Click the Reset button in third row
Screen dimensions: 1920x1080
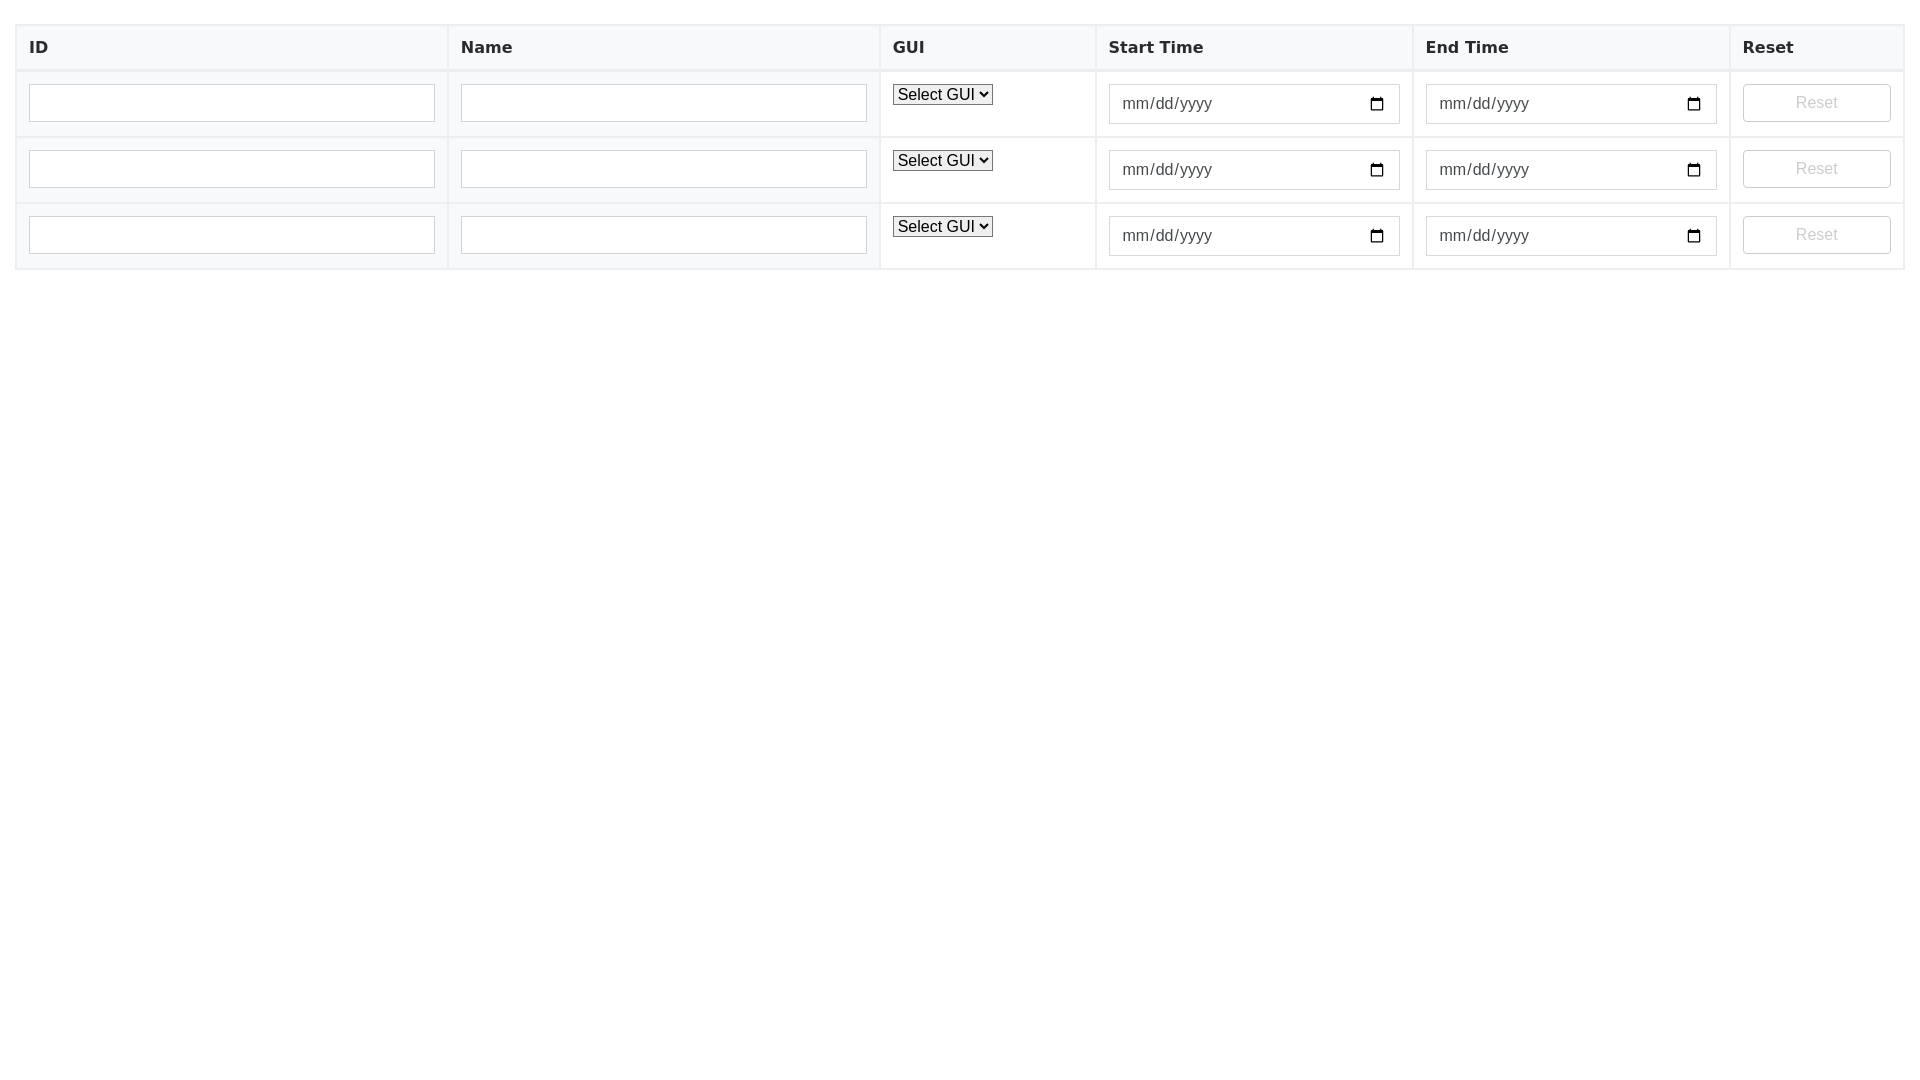pyautogui.click(x=1815, y=235)
